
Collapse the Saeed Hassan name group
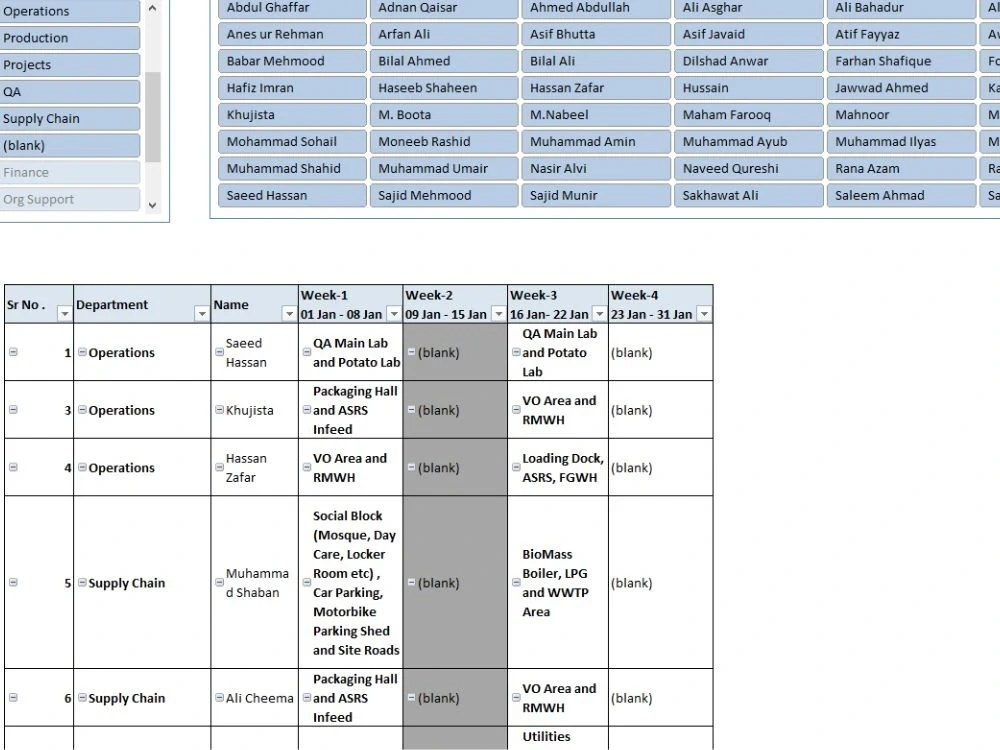[x=219, y=352]
